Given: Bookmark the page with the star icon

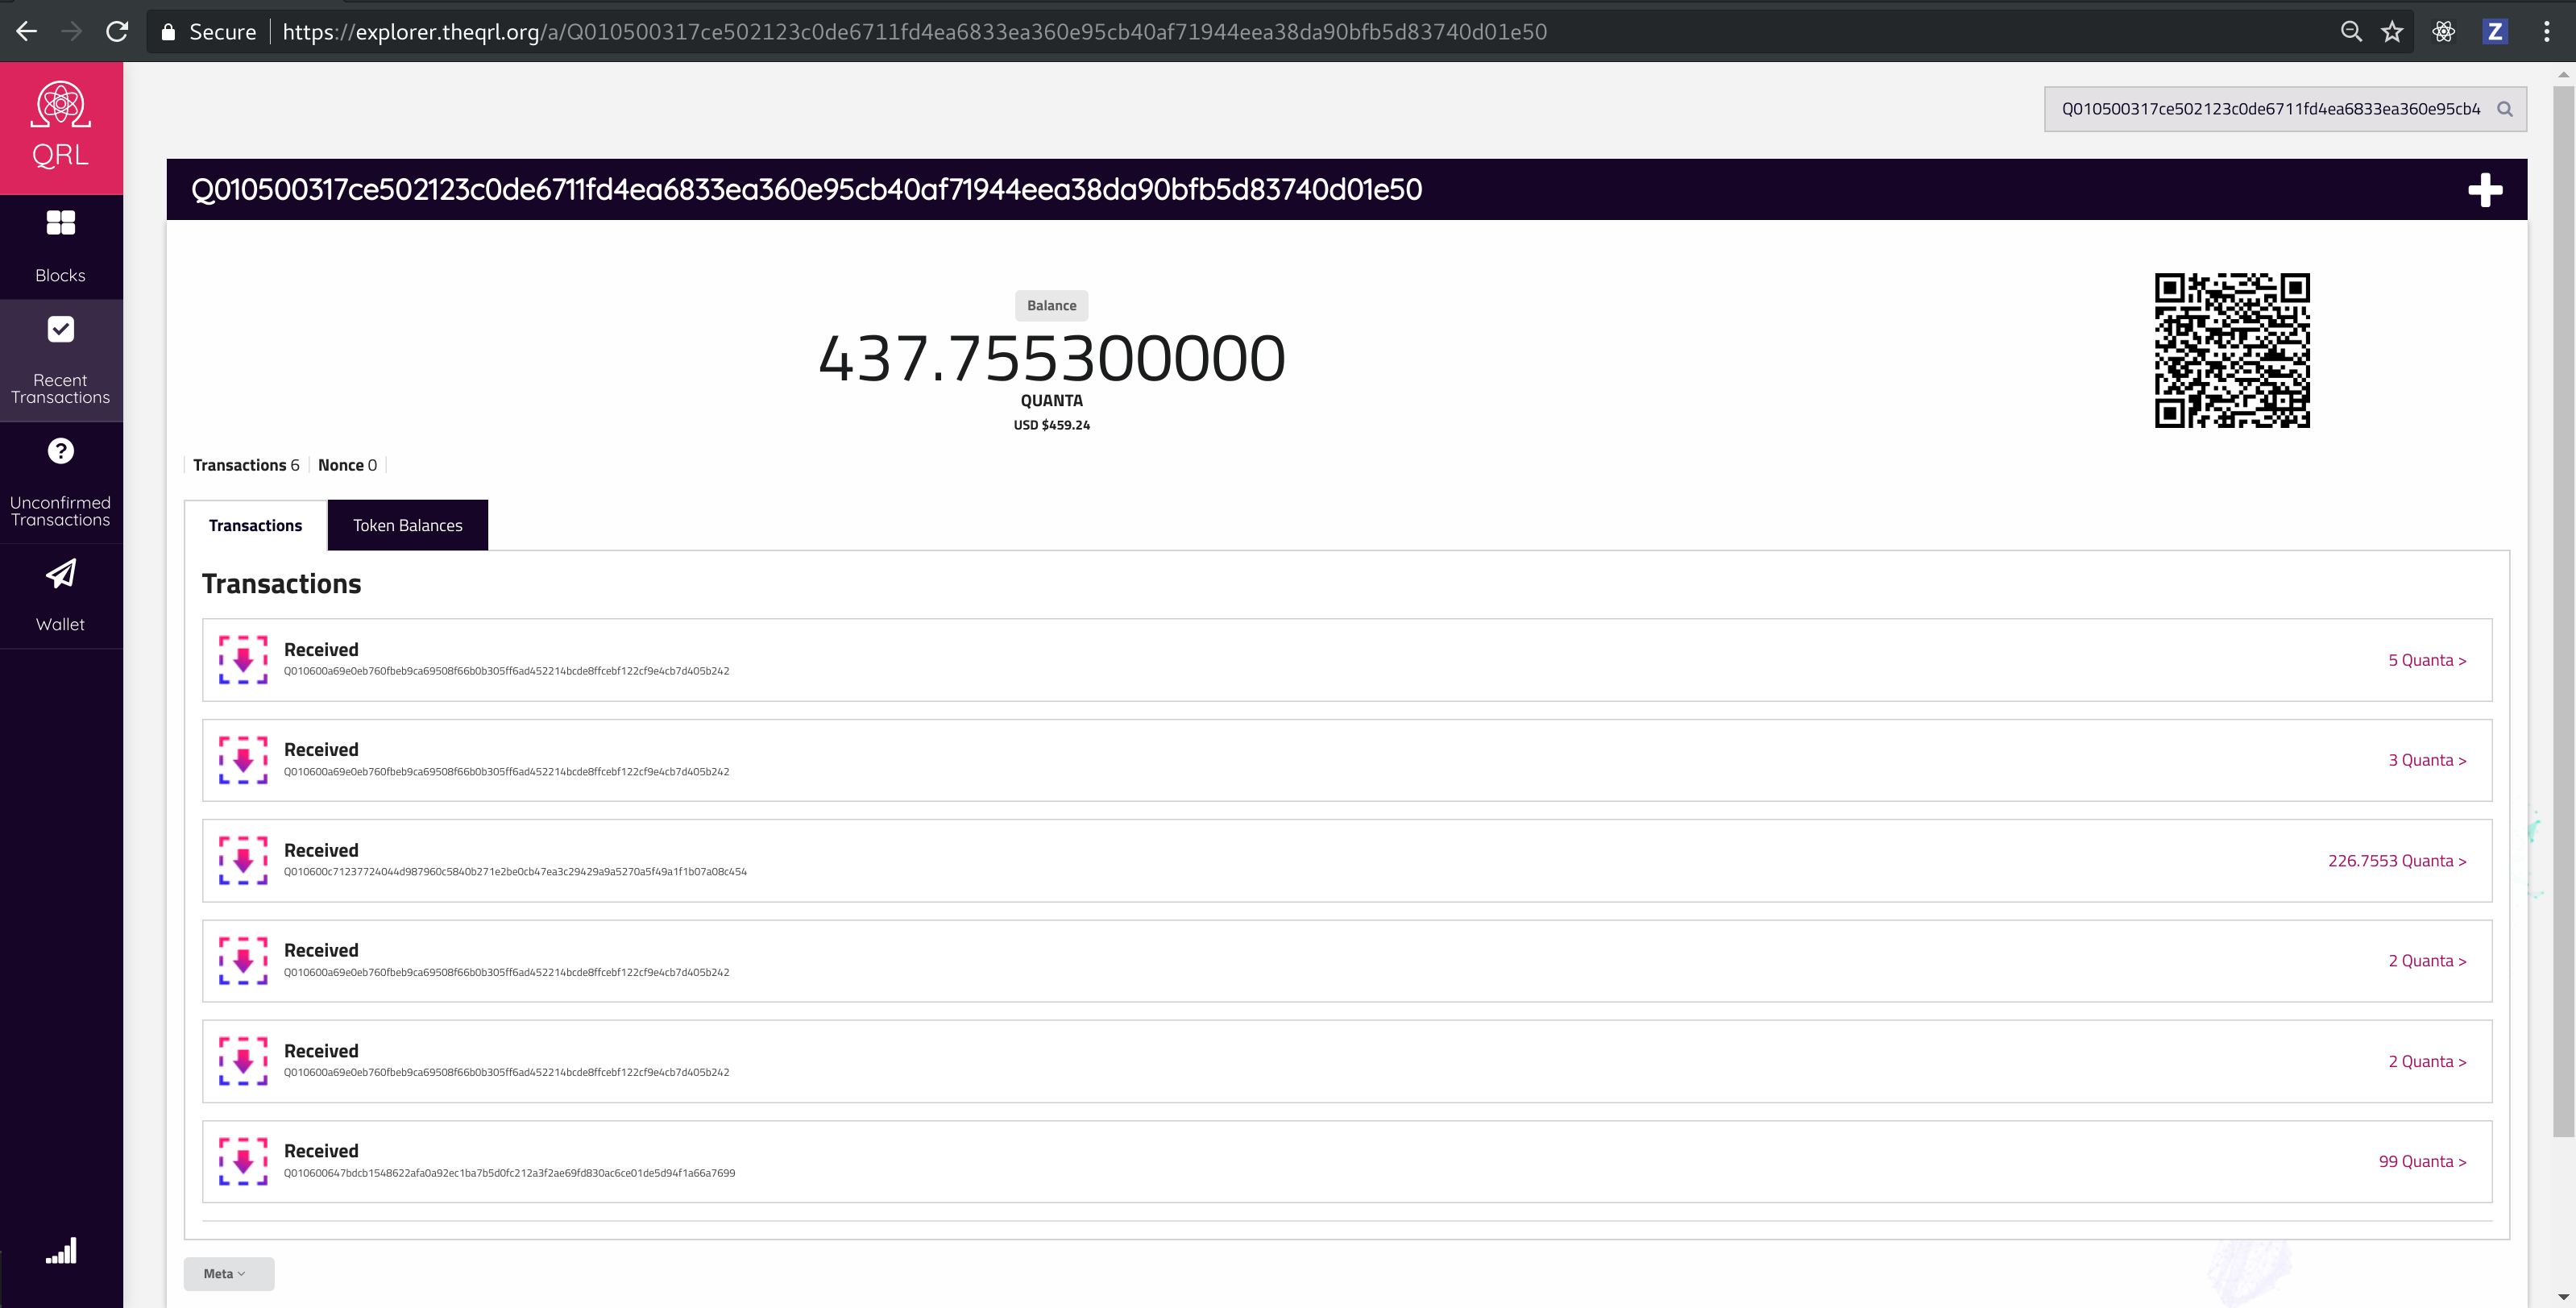Looking at the screenshot, I should tap(2391, 32).
